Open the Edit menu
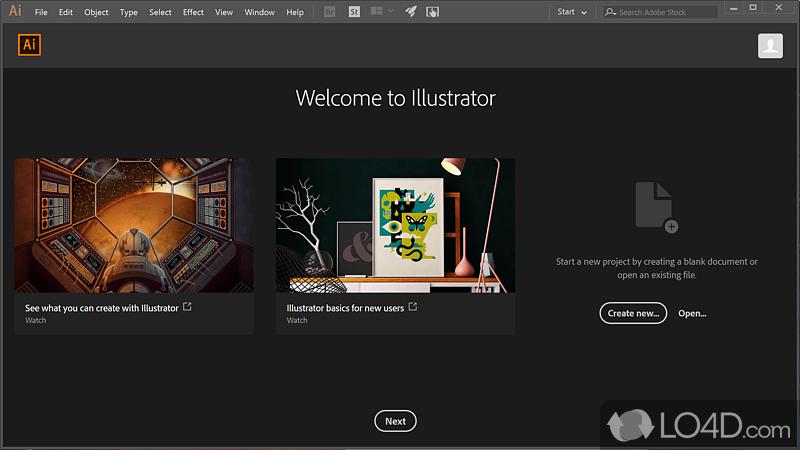Screen dimensions: 800x450 65,12
